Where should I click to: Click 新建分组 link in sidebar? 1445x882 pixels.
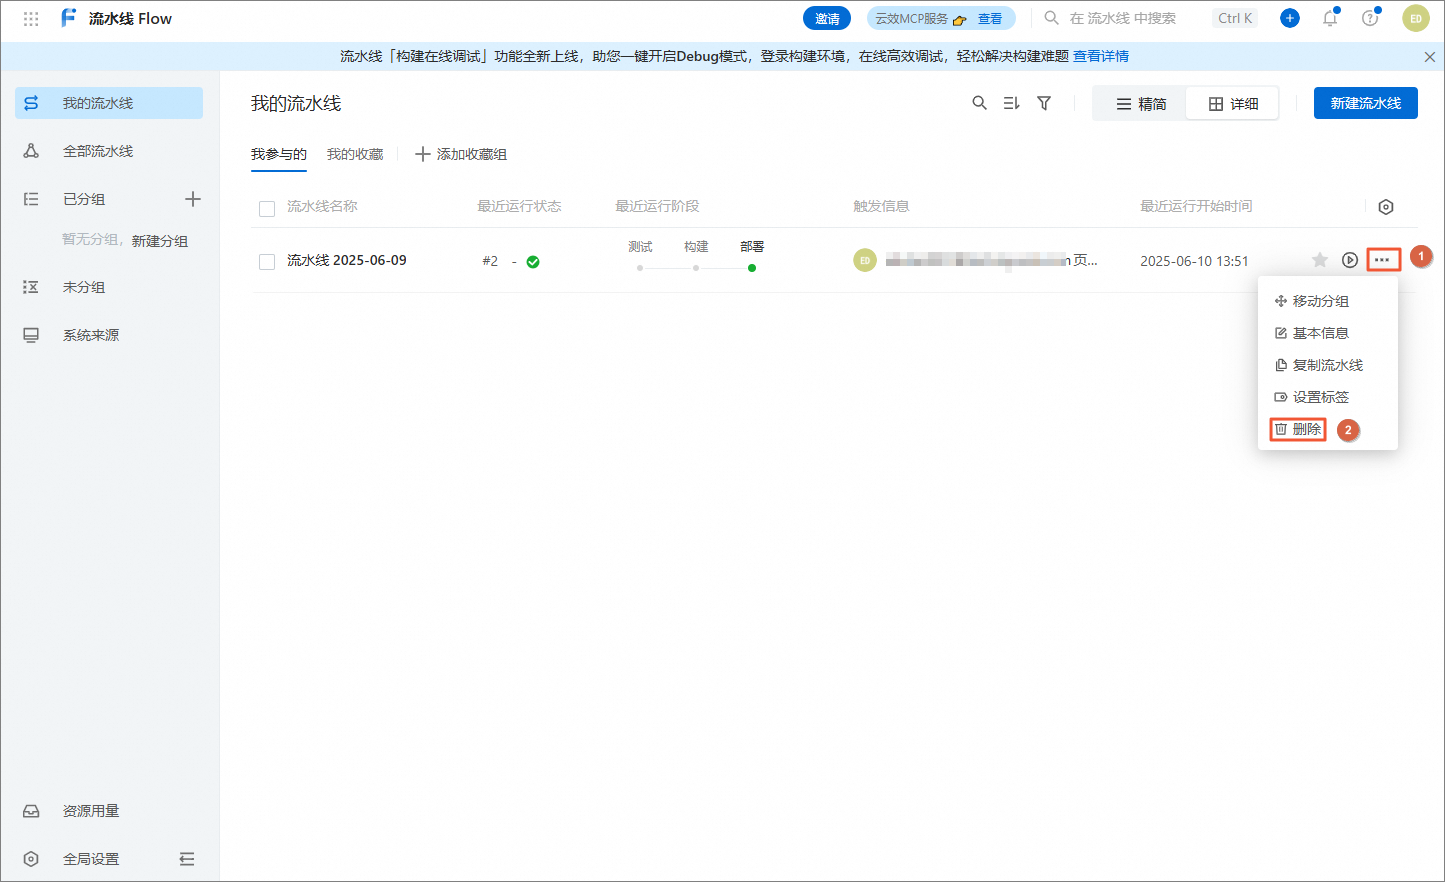pos(160,241)
